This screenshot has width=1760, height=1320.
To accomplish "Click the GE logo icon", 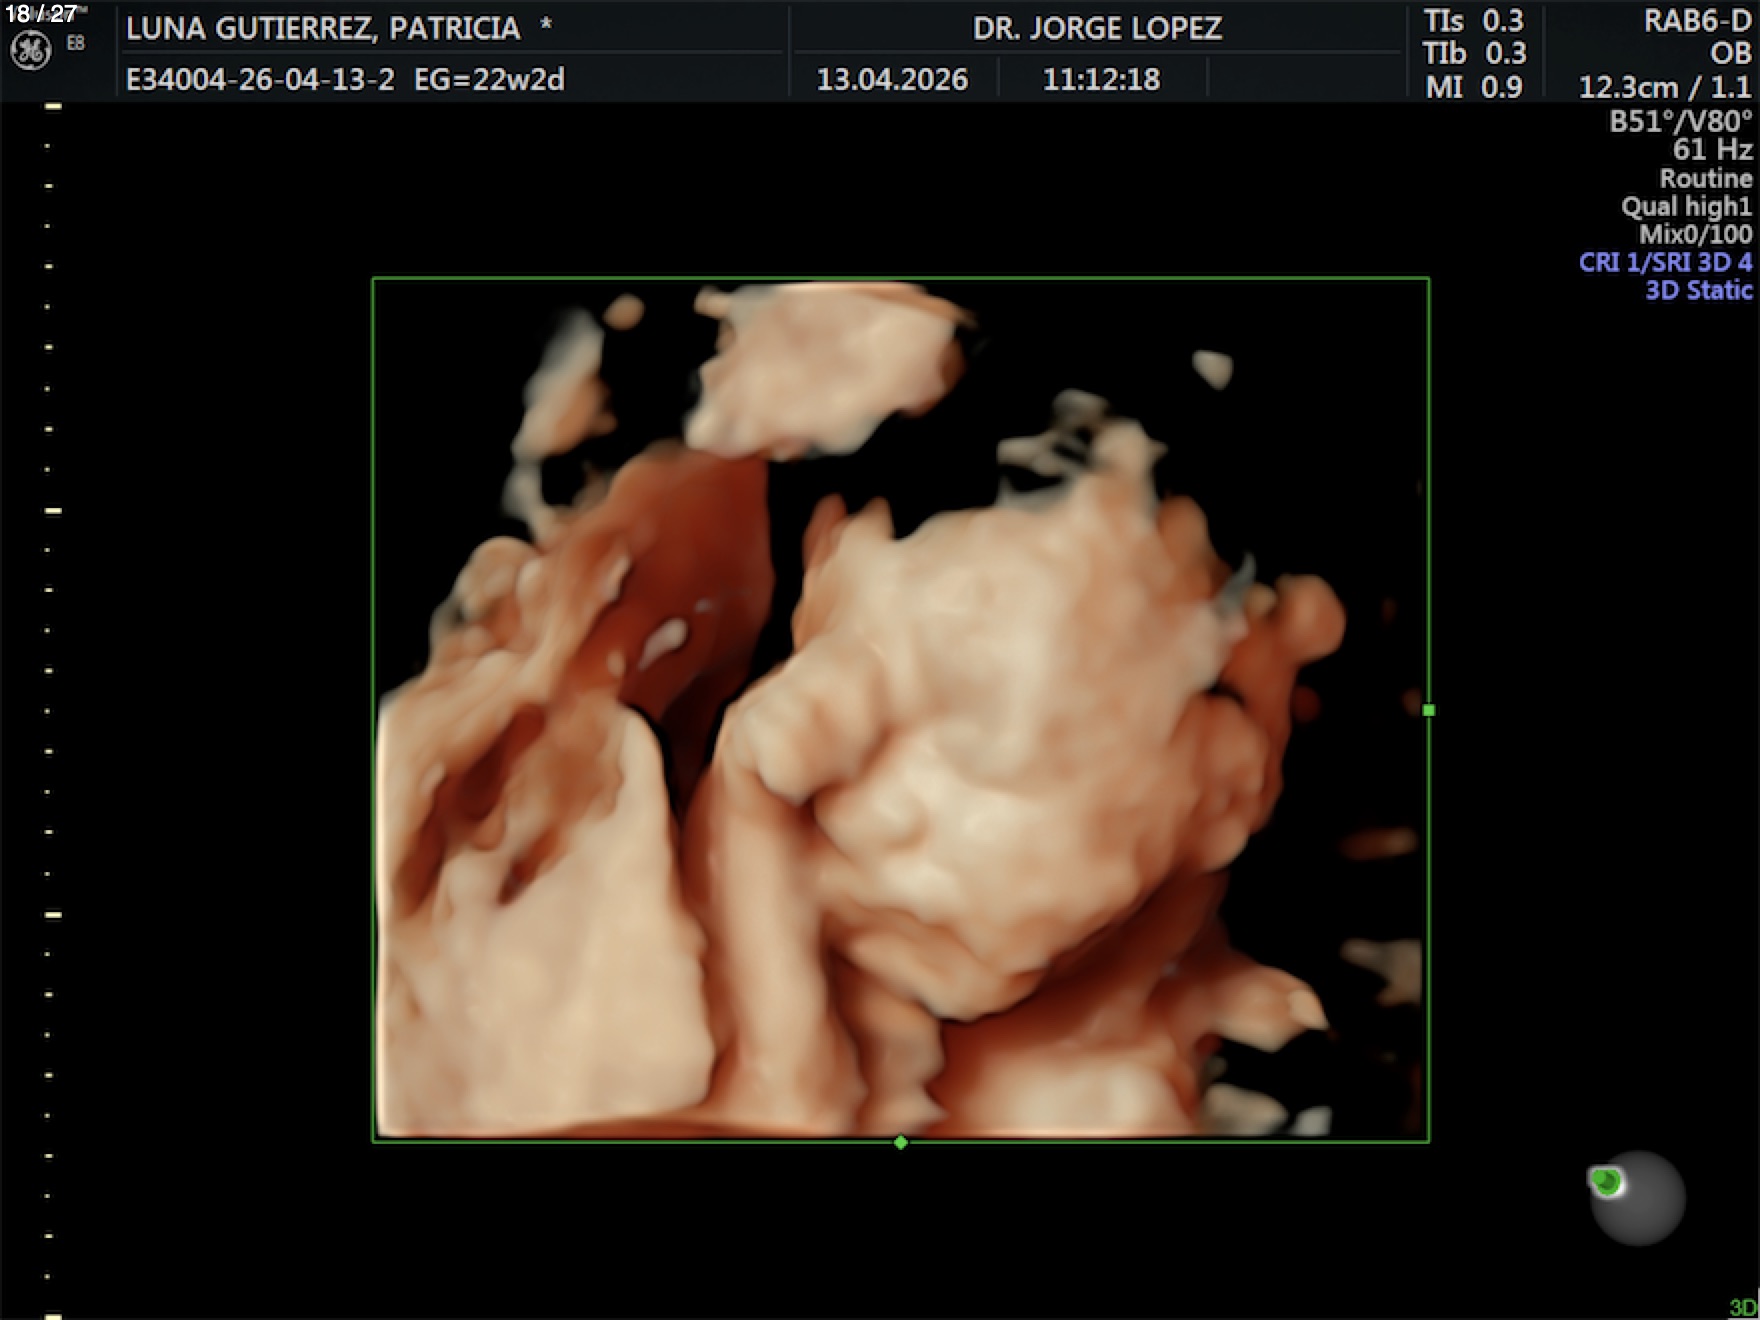I will pos(30,51).
